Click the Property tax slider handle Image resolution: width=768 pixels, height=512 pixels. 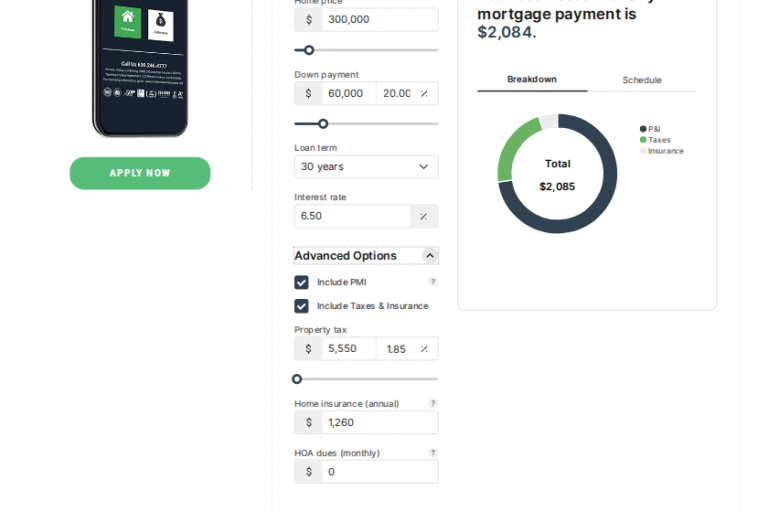tap(297, 379)
